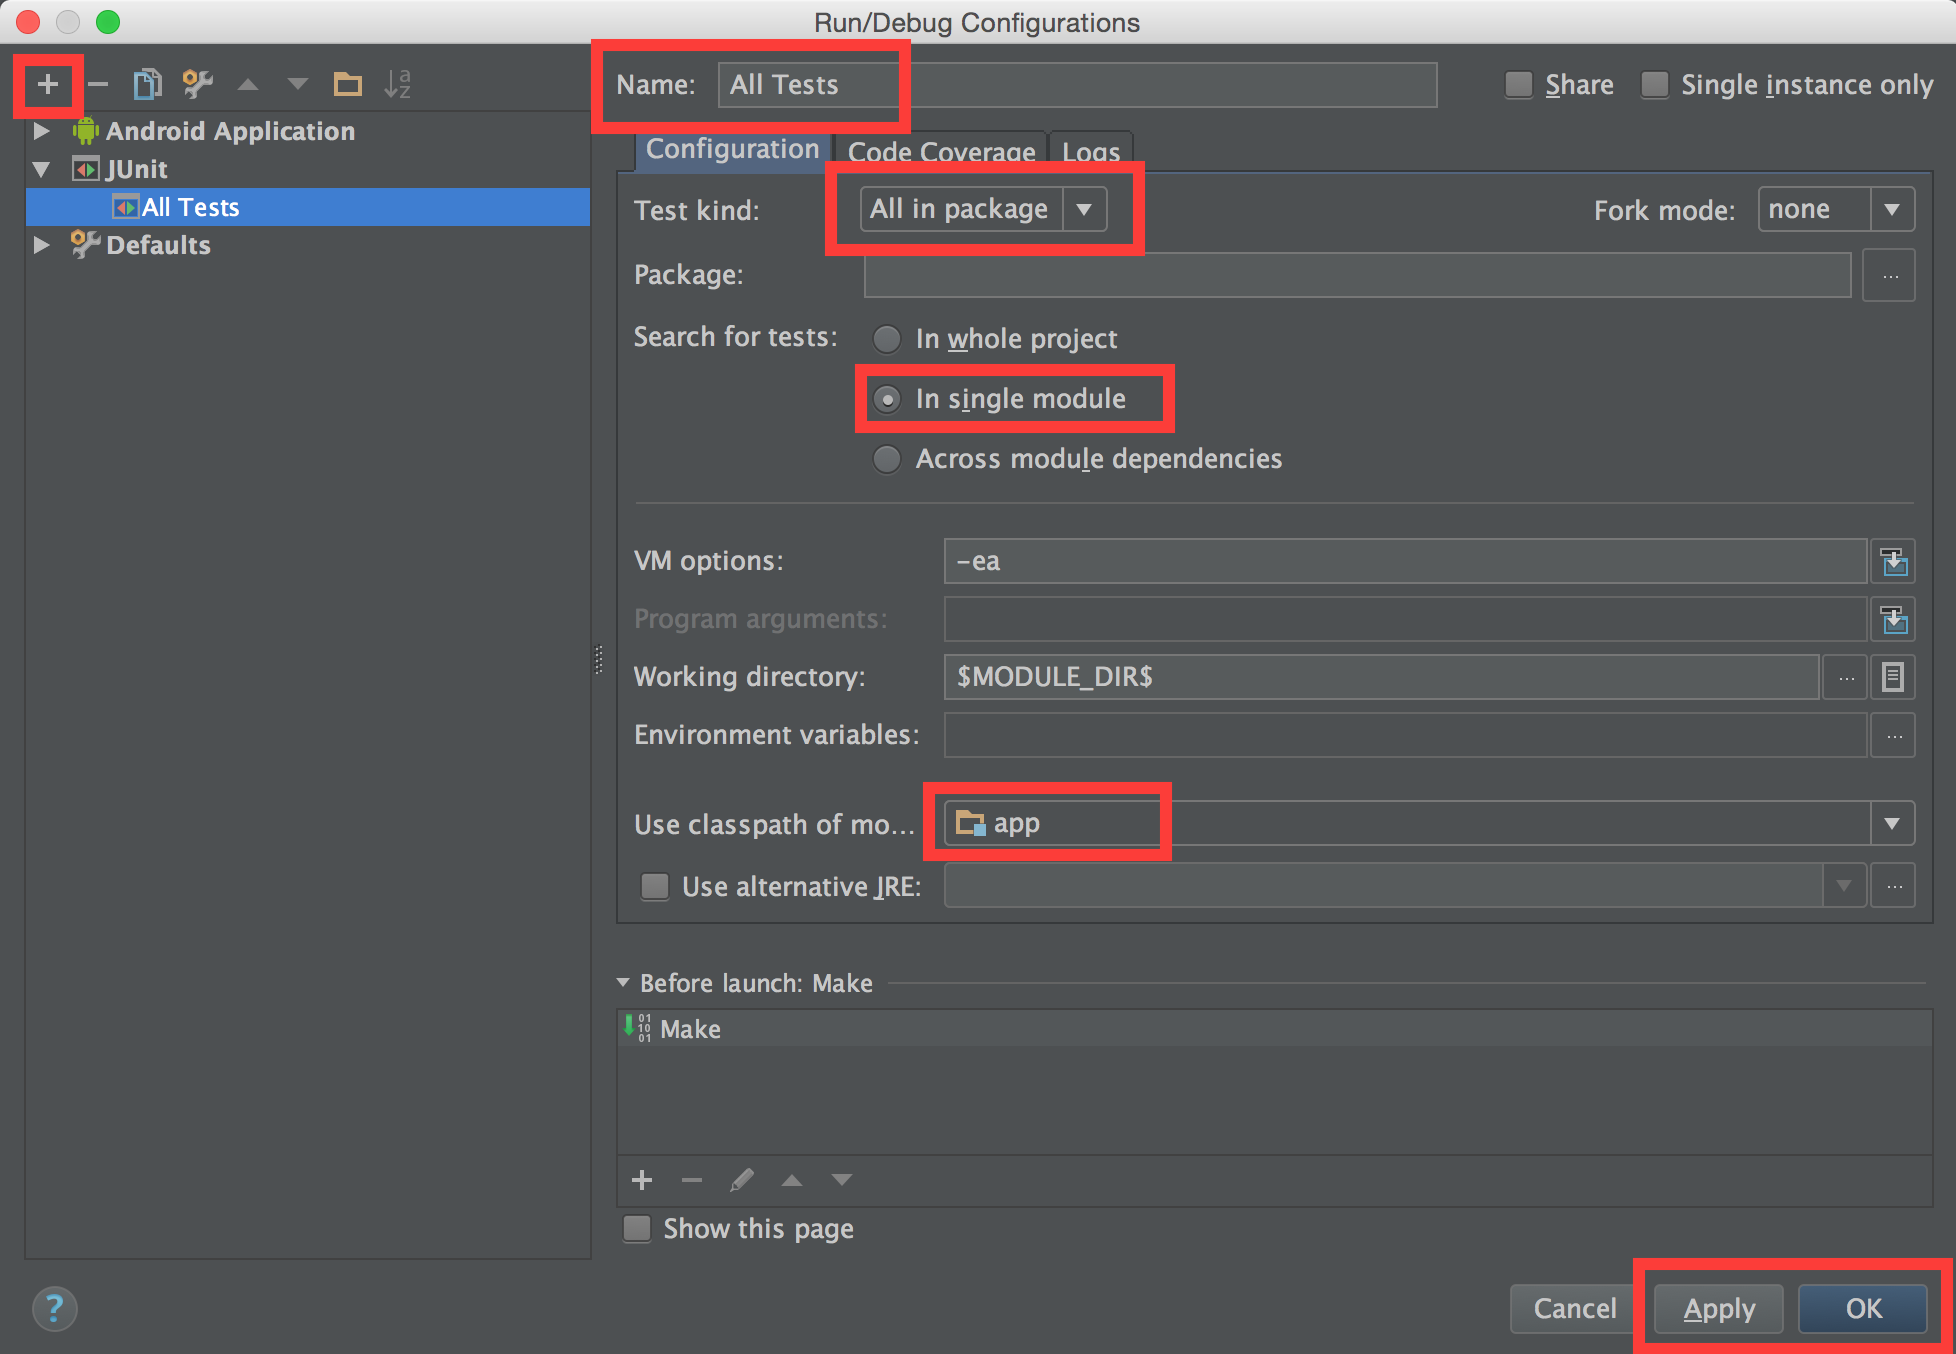The height and width of the screenshot is (1354, 1956).
Task: Check Single instance only option
Action: click(x=1655, y=85)
